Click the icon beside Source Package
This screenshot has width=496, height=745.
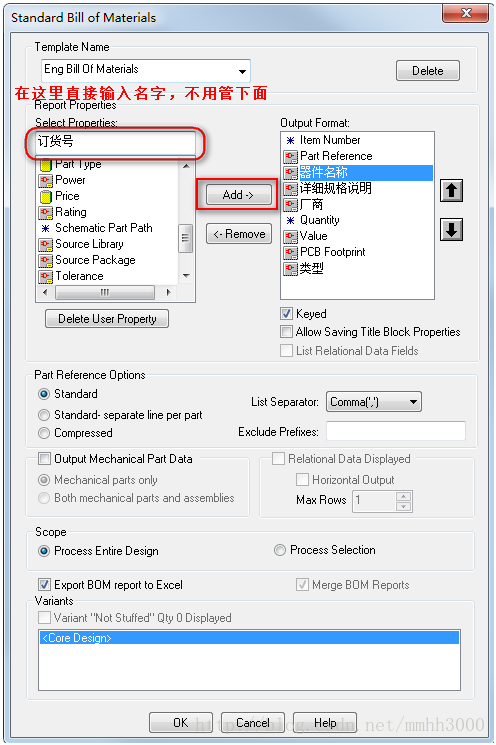[46, 260]
